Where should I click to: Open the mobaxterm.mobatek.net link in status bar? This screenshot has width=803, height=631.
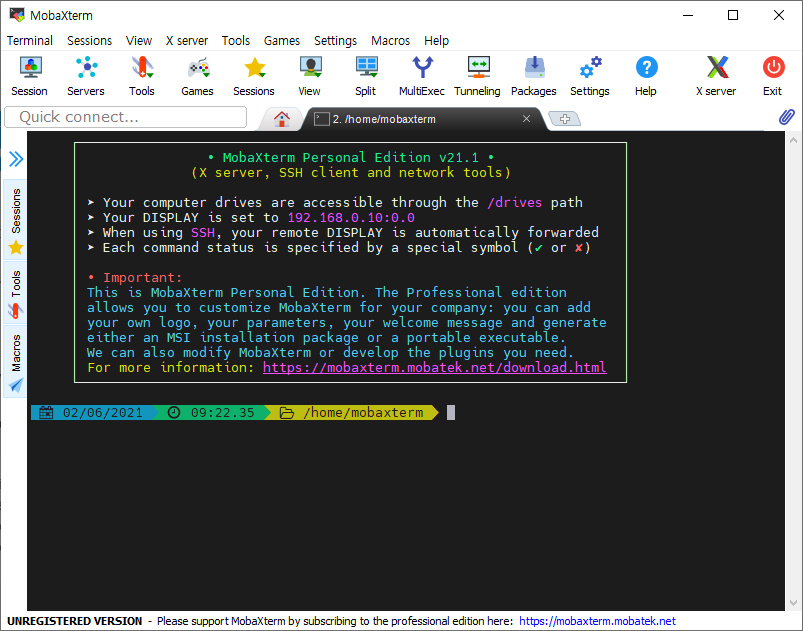597,621
